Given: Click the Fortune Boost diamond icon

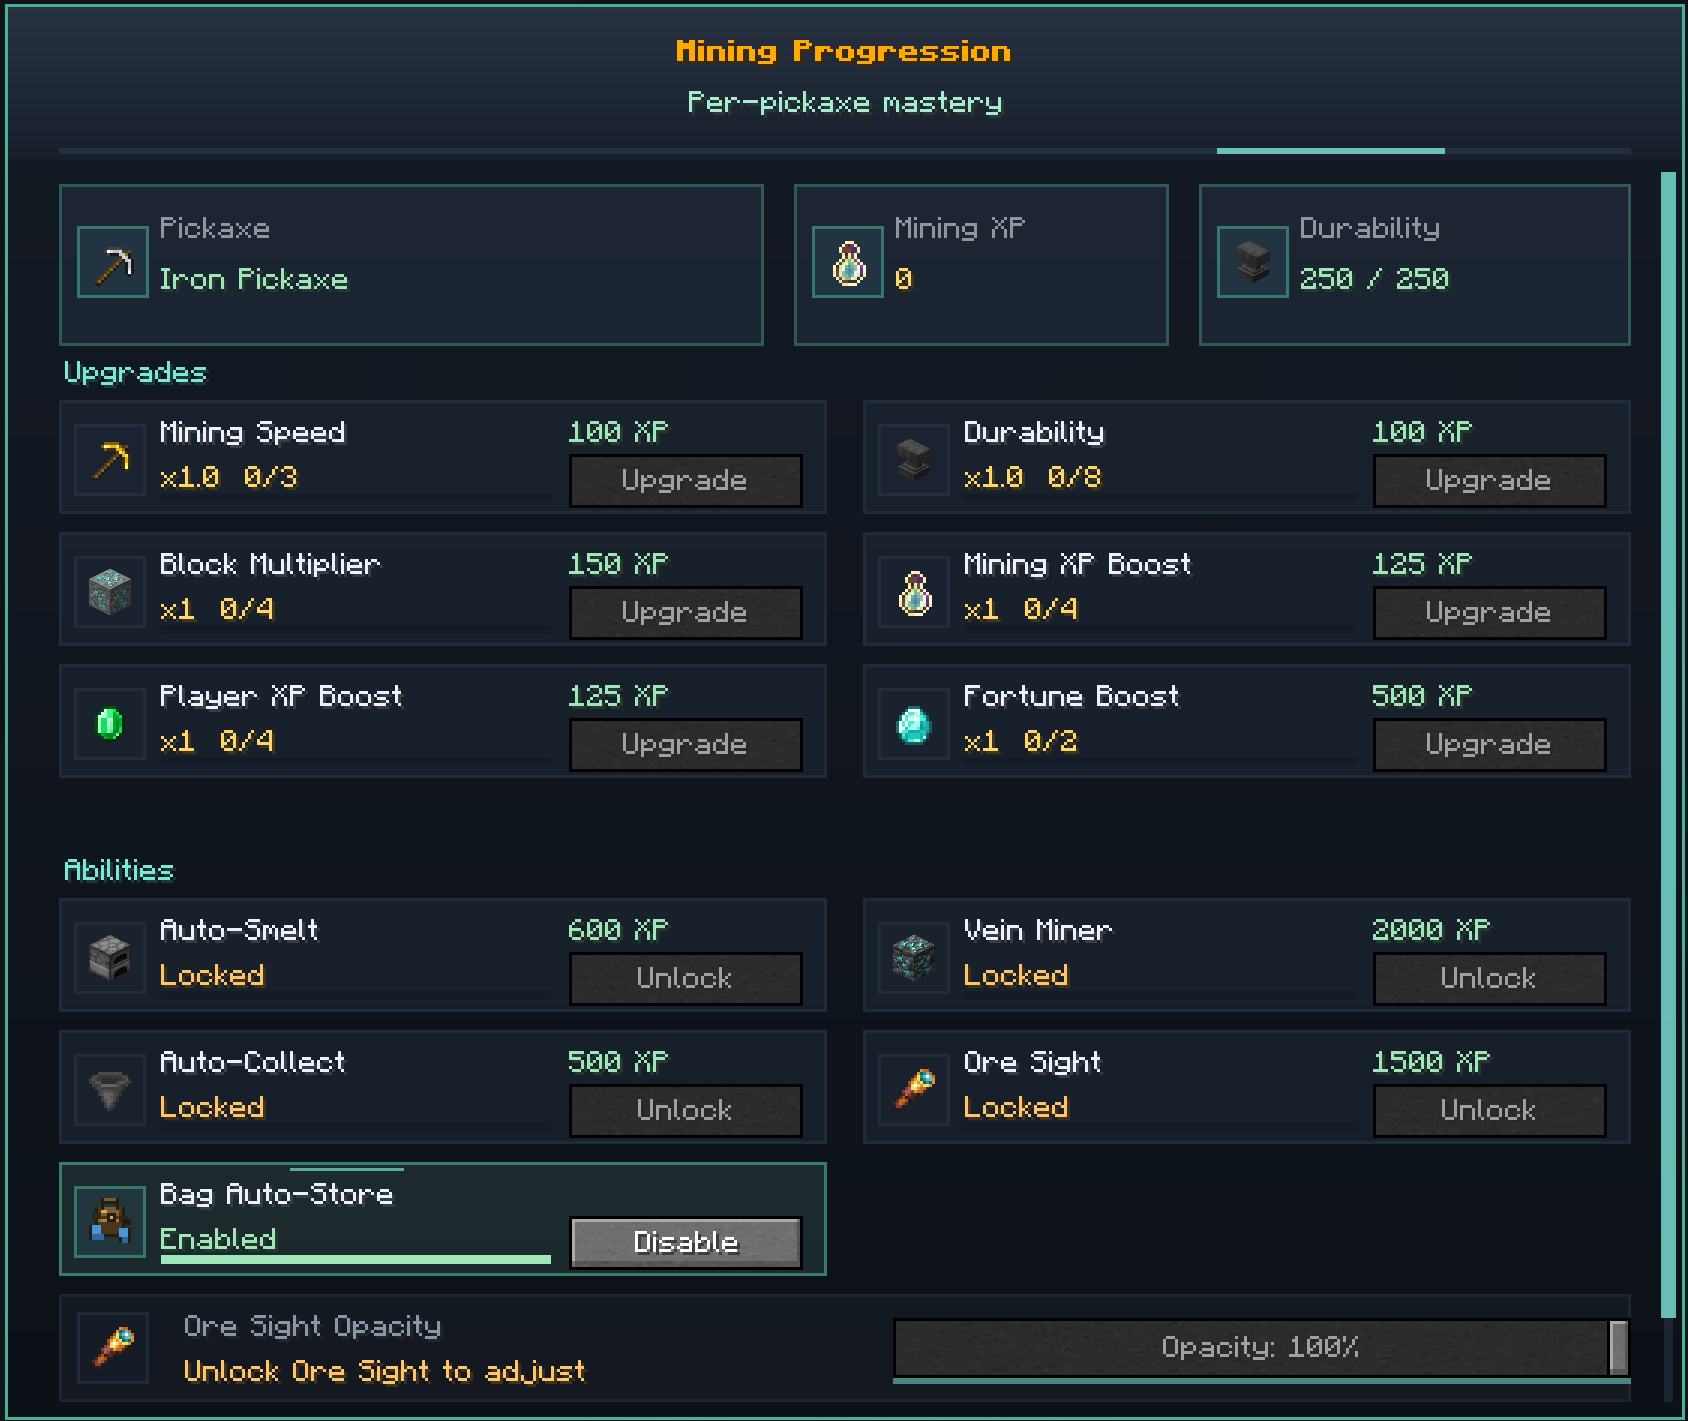Looking at the screenshot, I should pos(914,722).
